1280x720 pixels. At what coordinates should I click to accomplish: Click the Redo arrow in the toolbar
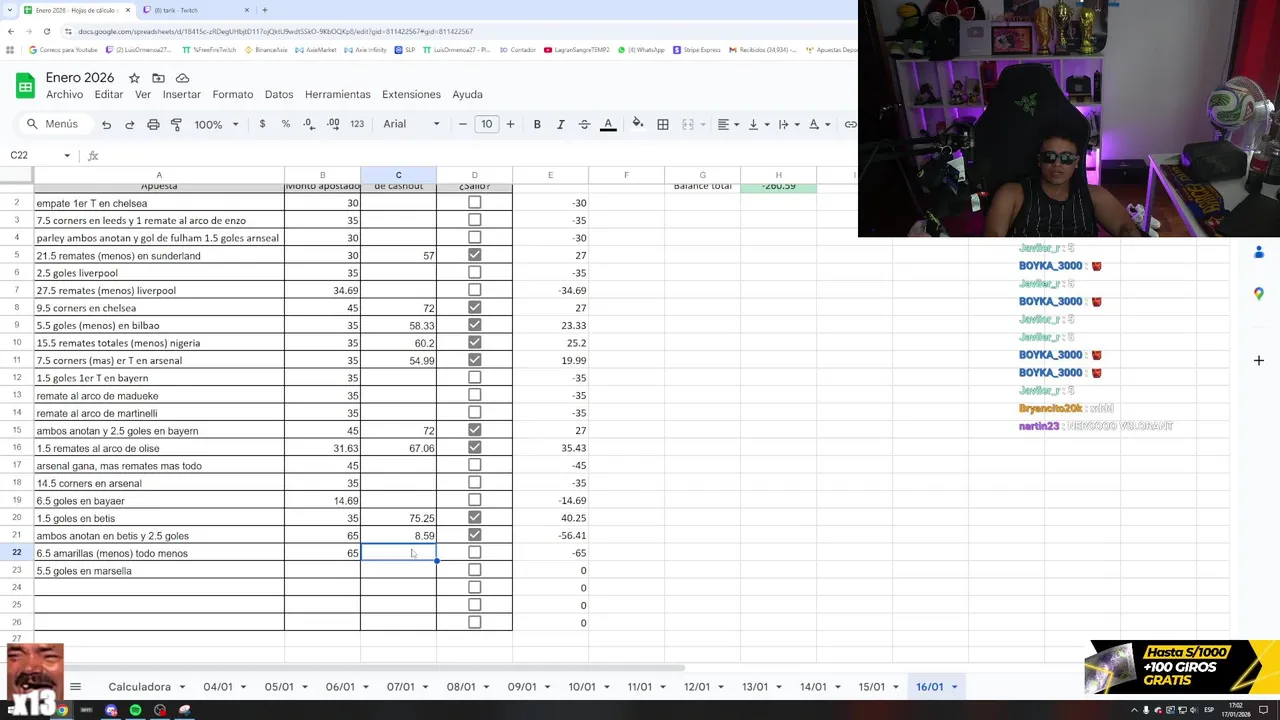(130, 124)
